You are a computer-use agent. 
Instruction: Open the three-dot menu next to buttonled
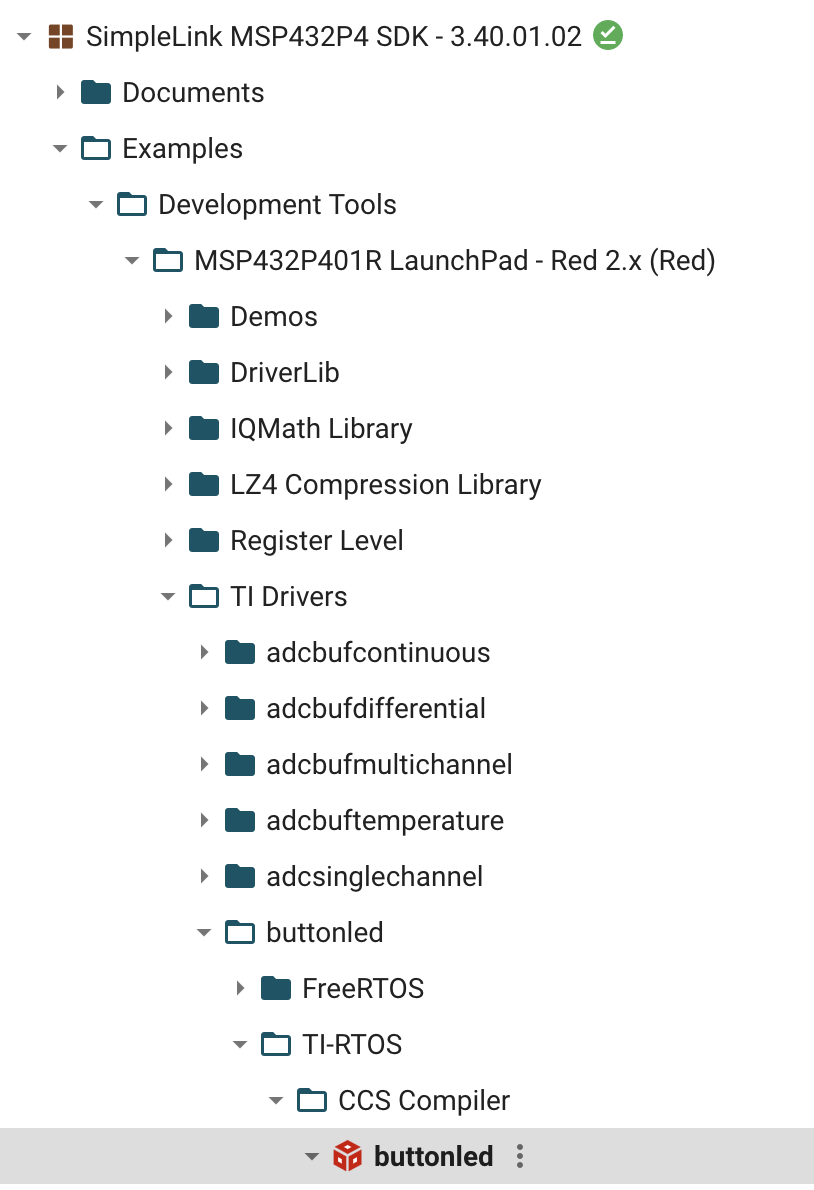pyautogui.click(x=519, y=1156)
